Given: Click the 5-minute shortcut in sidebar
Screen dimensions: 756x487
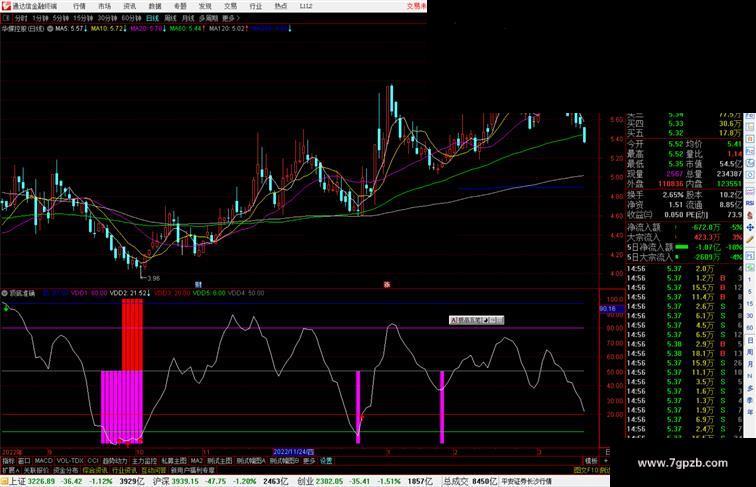Looking at the screenshot, I should point(750,291).
